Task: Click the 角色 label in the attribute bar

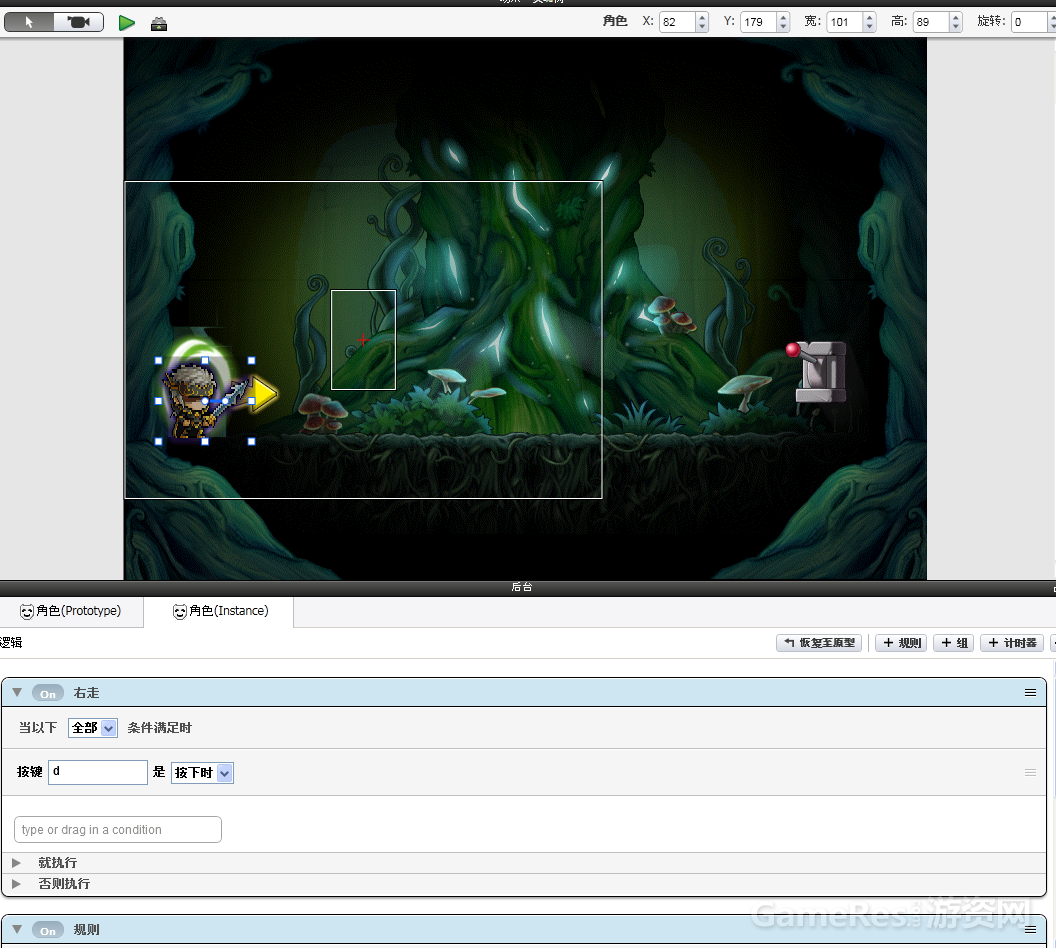Action: pyautogui.click(x=615, y=21)
